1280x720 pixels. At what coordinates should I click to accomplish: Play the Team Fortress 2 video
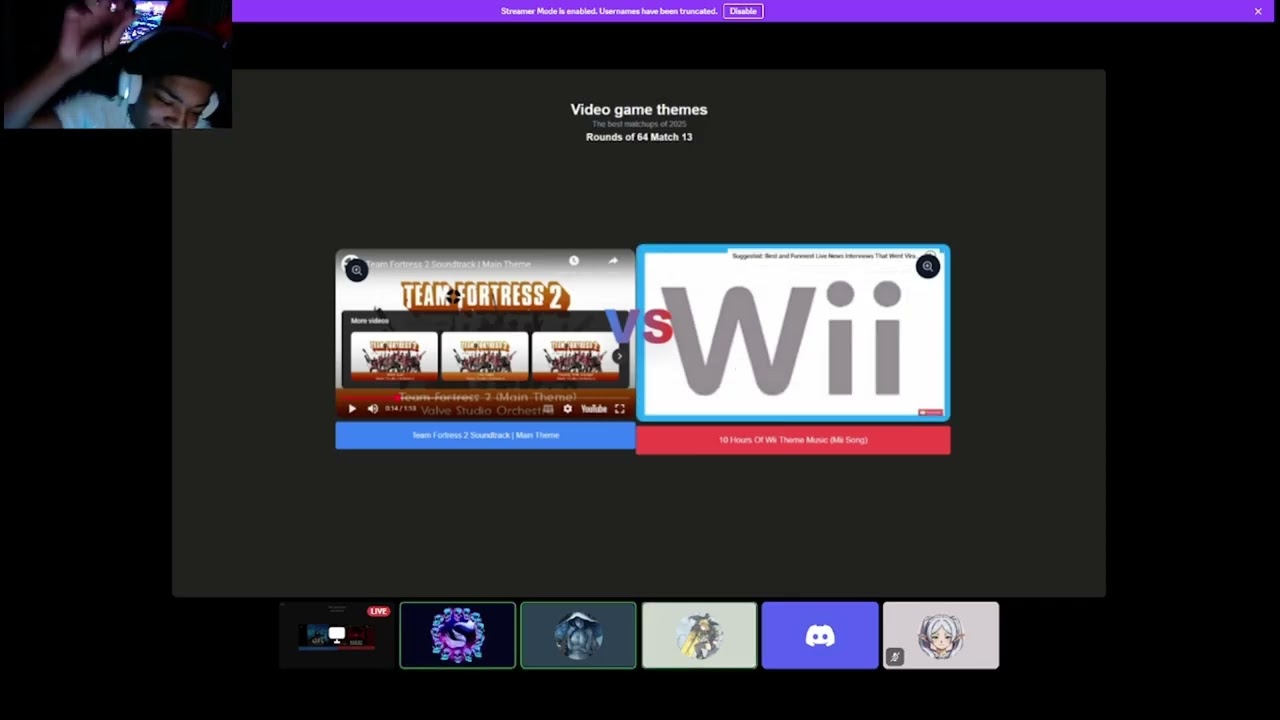coord(352,409)
